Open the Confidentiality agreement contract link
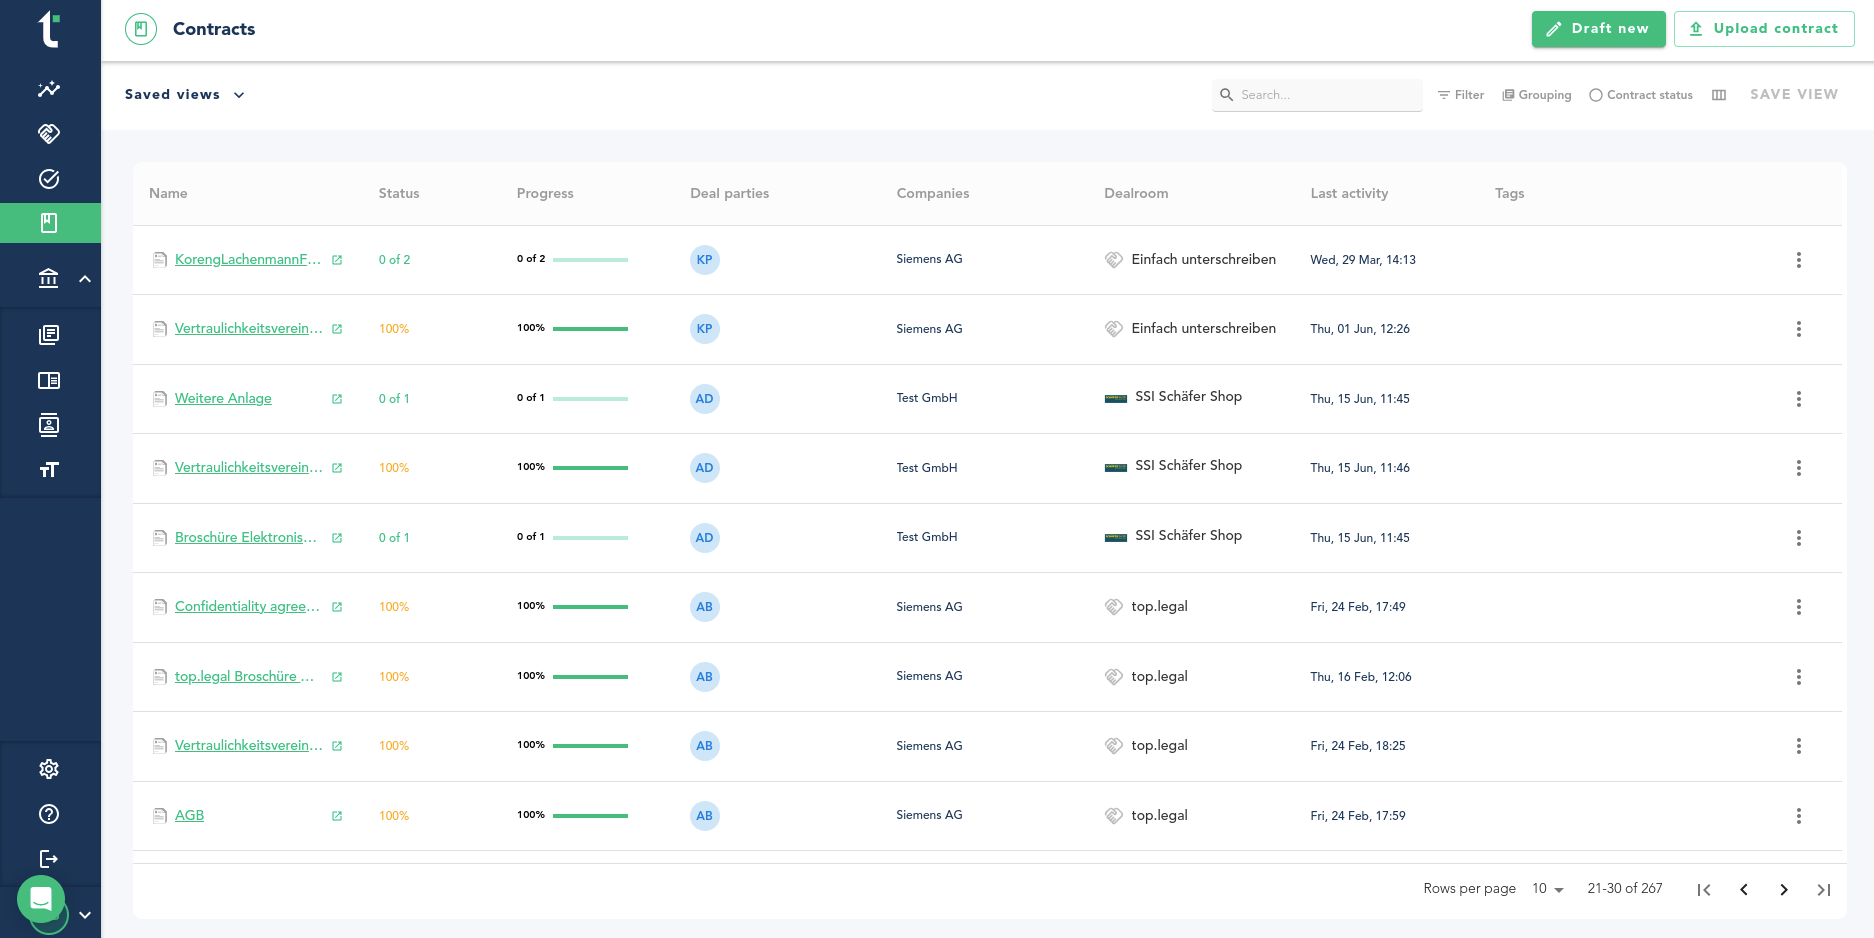 click(x=247, y=607)
